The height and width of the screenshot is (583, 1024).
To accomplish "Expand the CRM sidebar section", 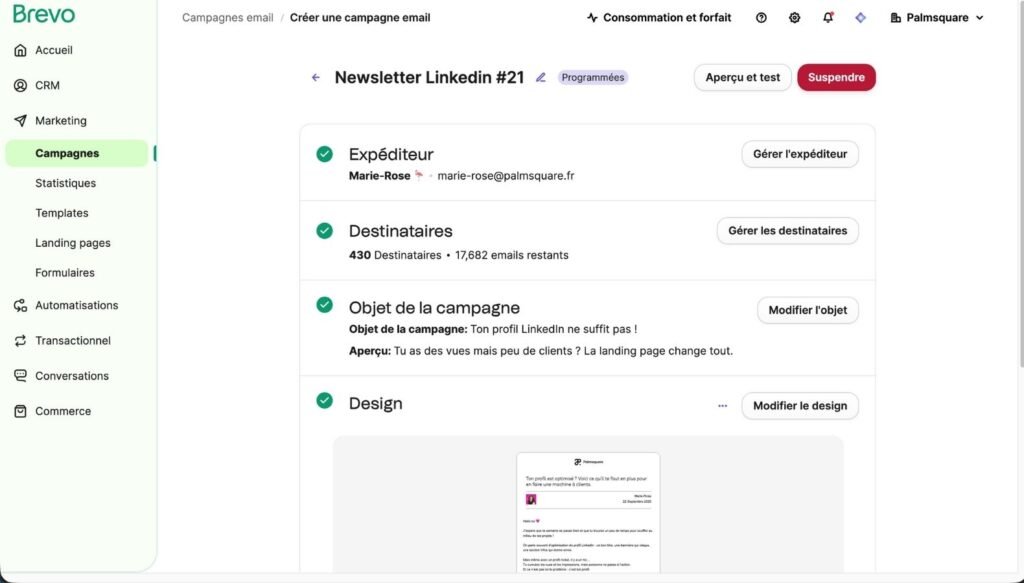I will [47, 86].
